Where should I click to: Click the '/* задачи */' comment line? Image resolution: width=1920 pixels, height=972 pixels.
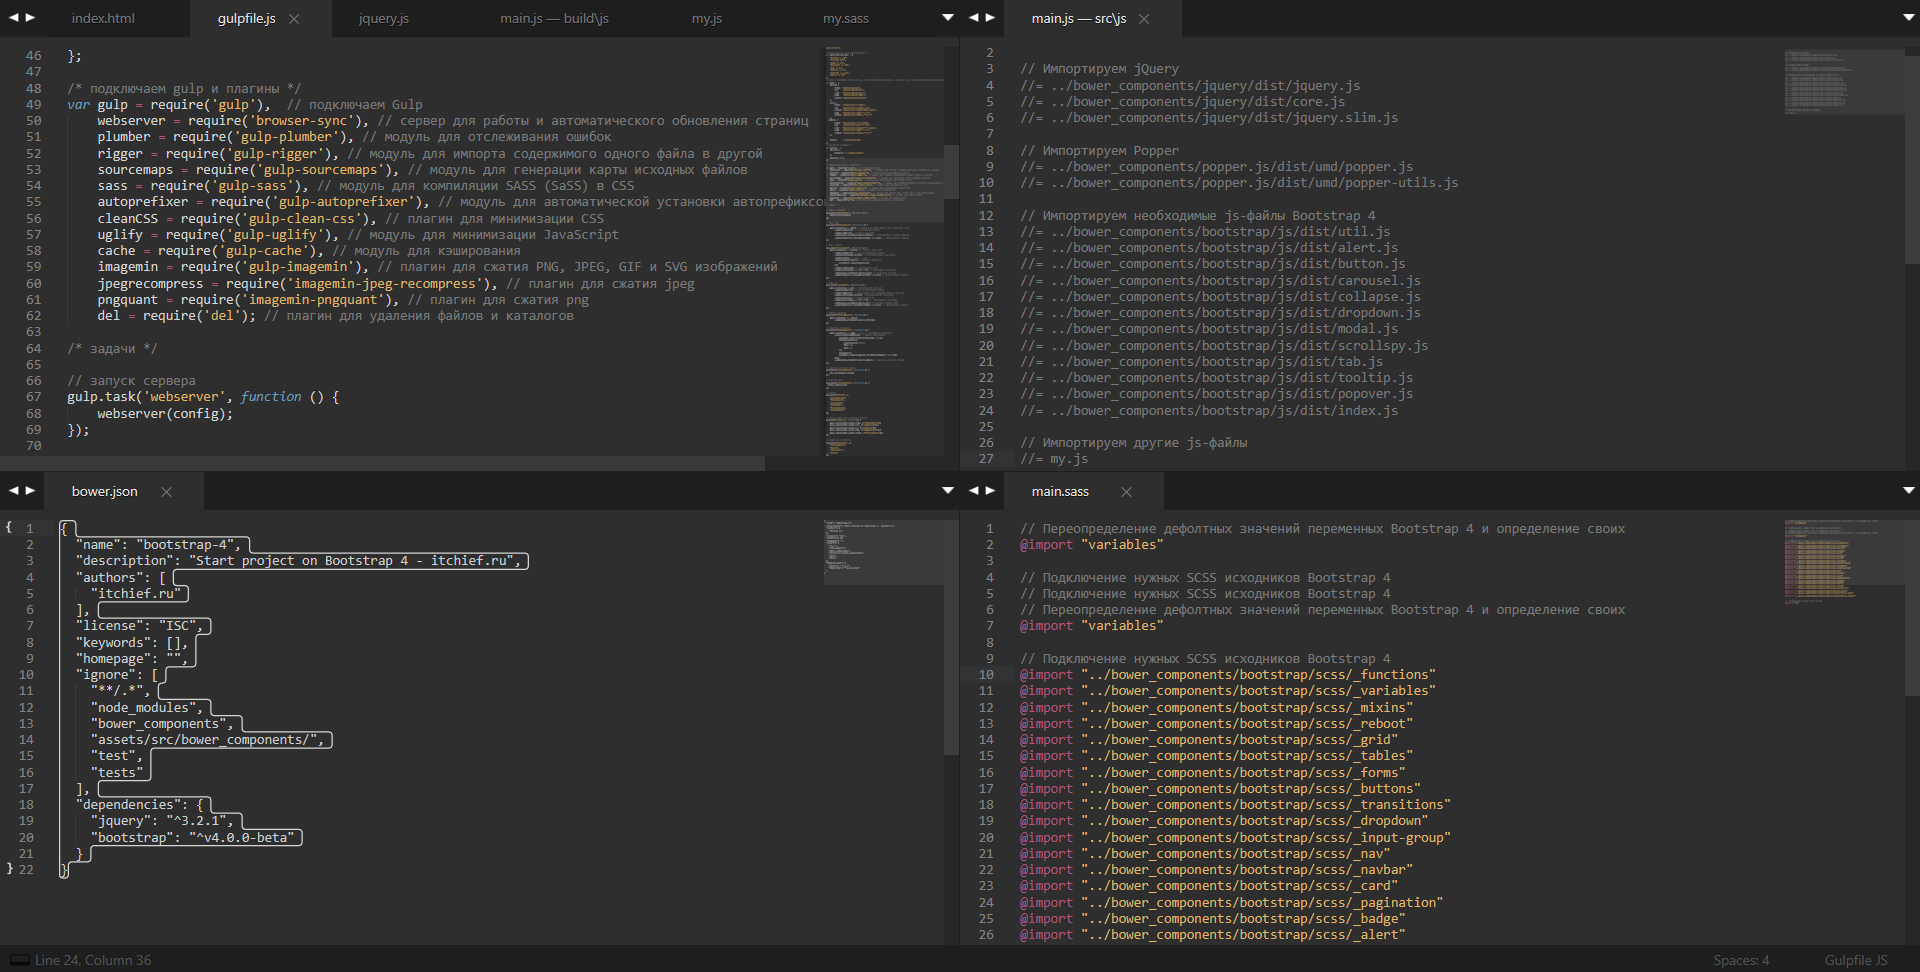click(x=112, y=349)
